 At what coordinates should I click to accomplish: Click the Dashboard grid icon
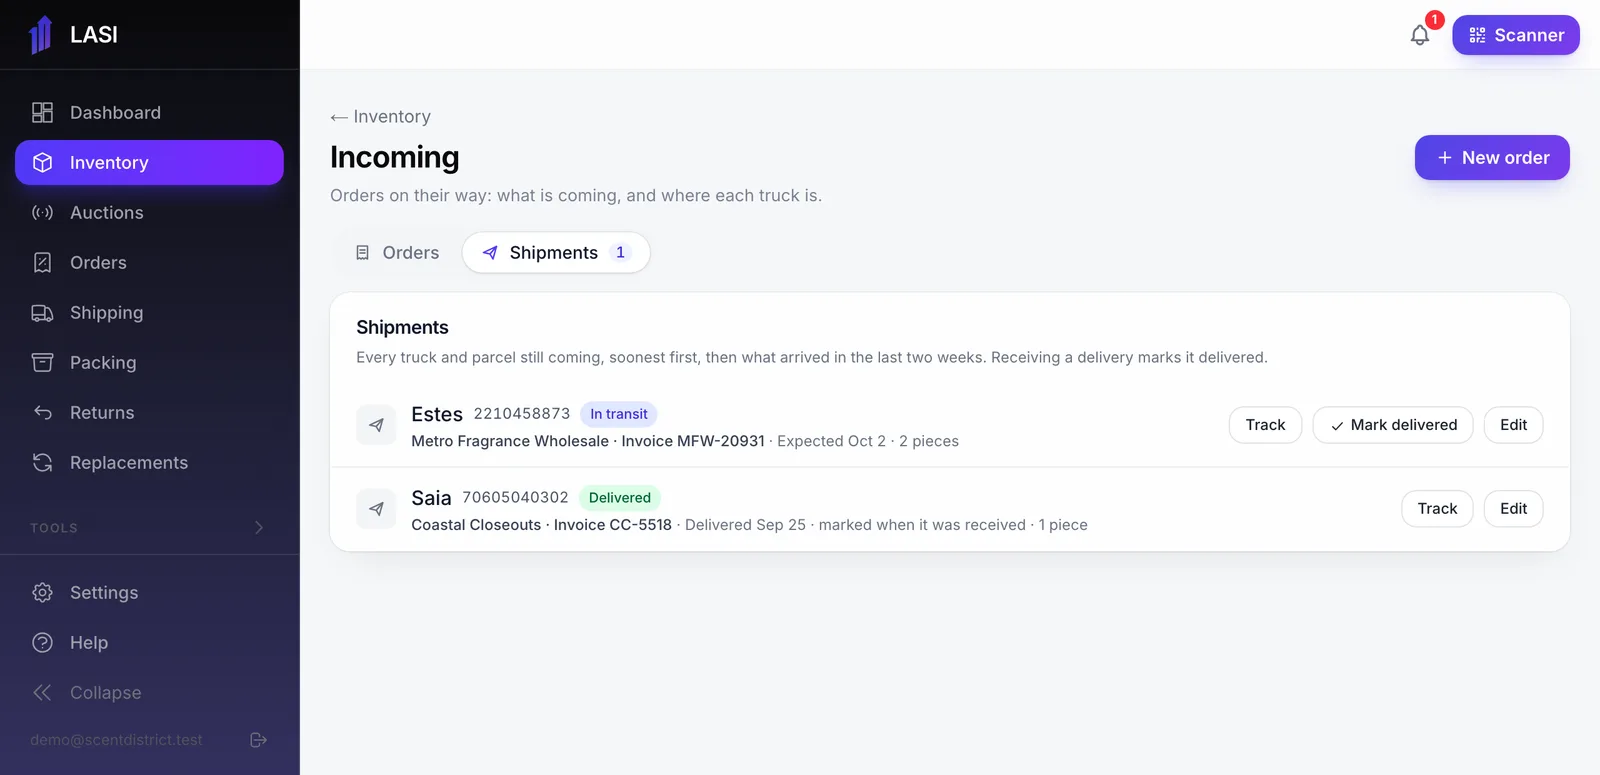(x=42, y=113)
